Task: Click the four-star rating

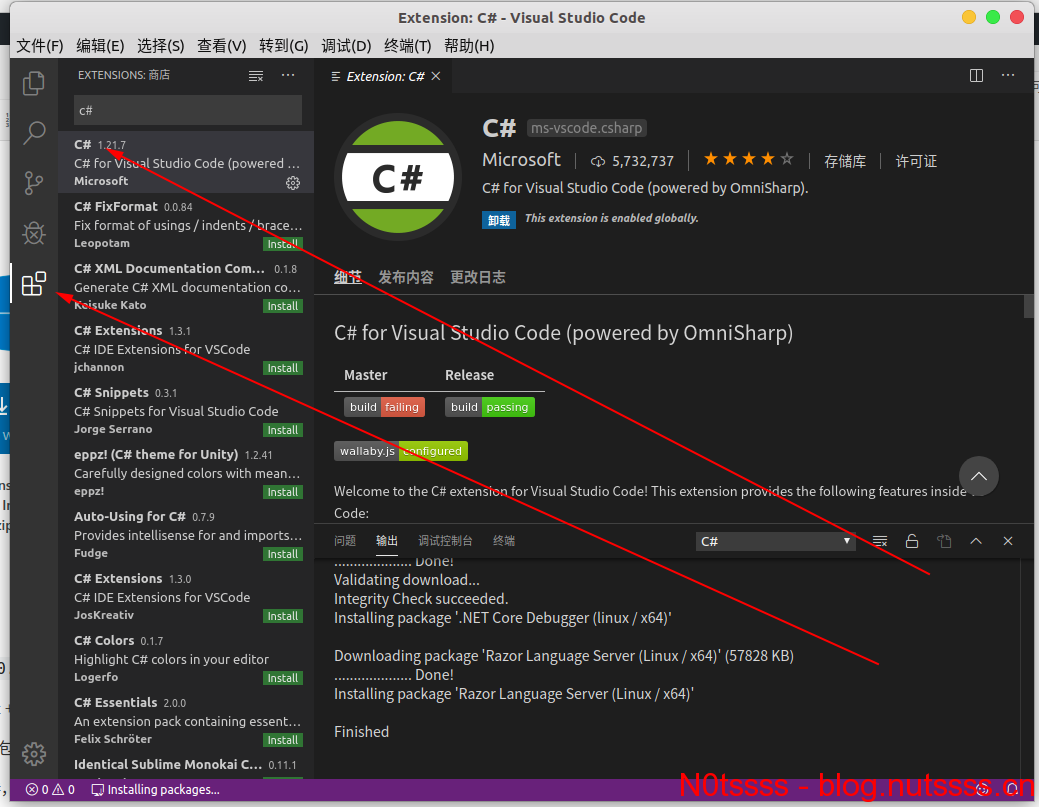Action: tap(748, 160)
